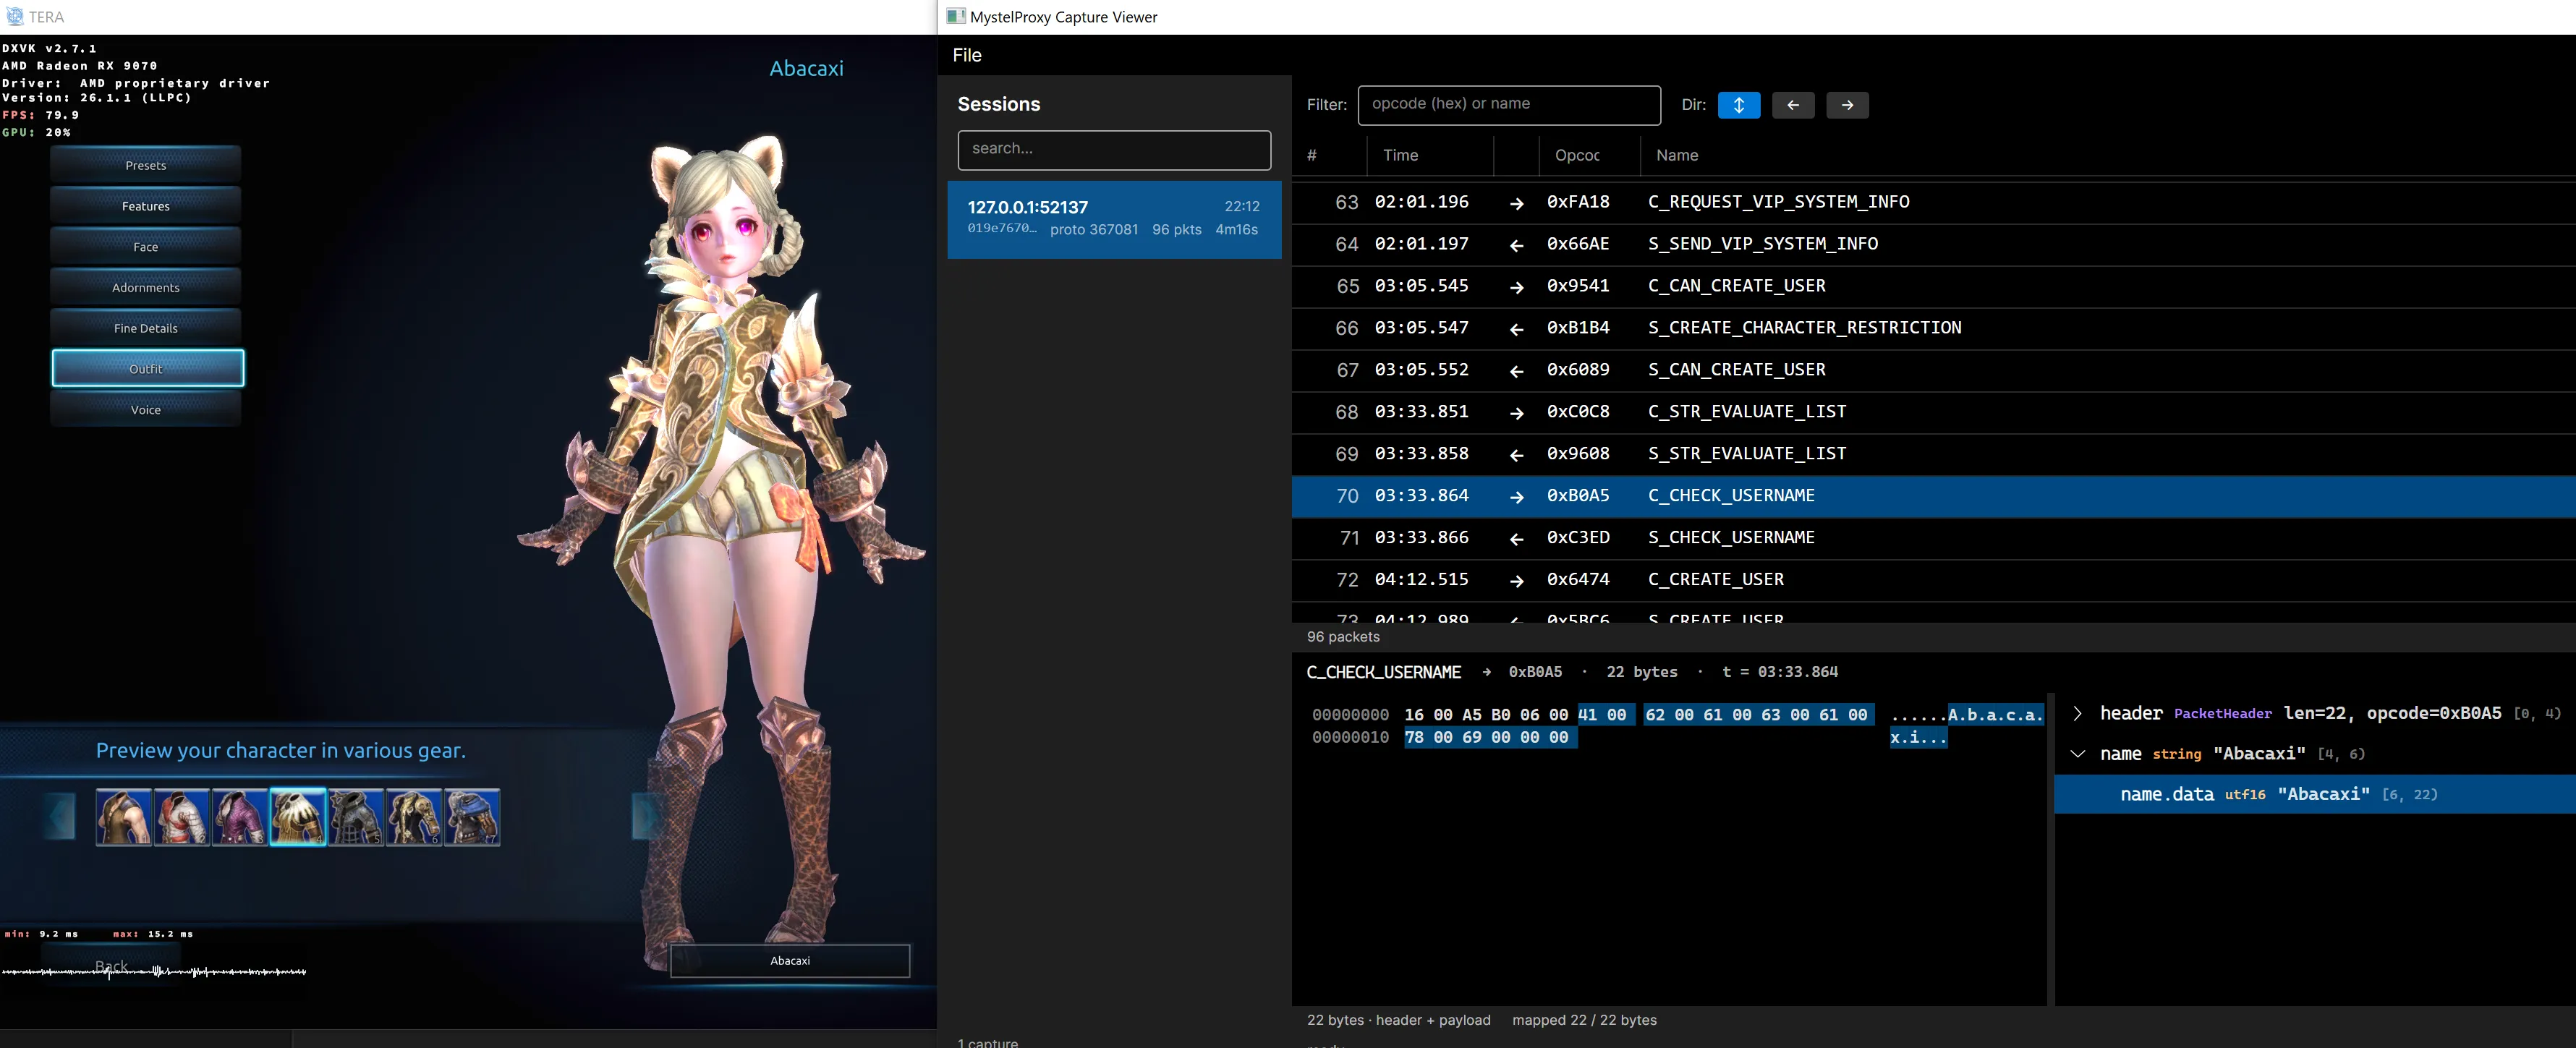The width and height of the screenshot is (2576, 1048).
Task: Show packets in both directions
Action: 1738,105
